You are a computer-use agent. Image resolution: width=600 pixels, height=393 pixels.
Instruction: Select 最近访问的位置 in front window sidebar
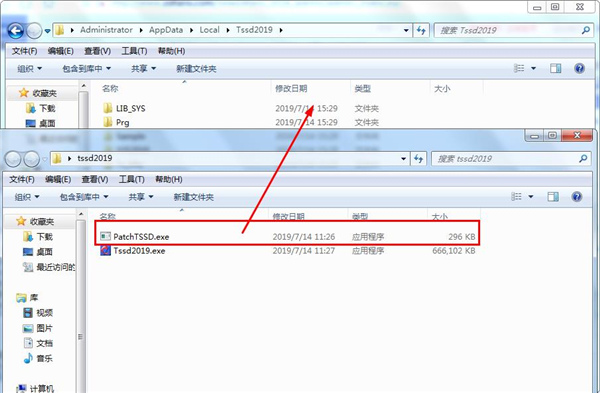click(49, 267)
